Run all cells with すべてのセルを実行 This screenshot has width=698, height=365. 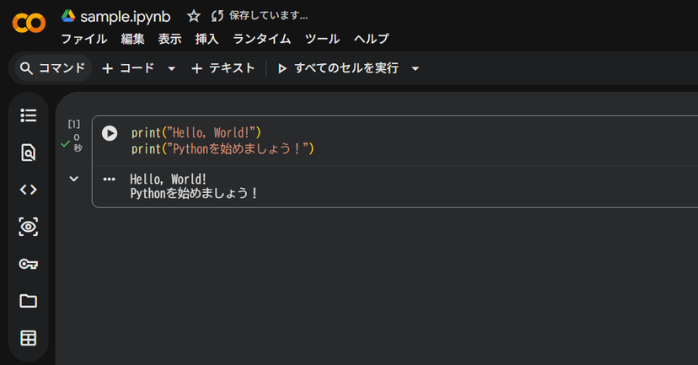pyautogui.click(x=338, y=68)
